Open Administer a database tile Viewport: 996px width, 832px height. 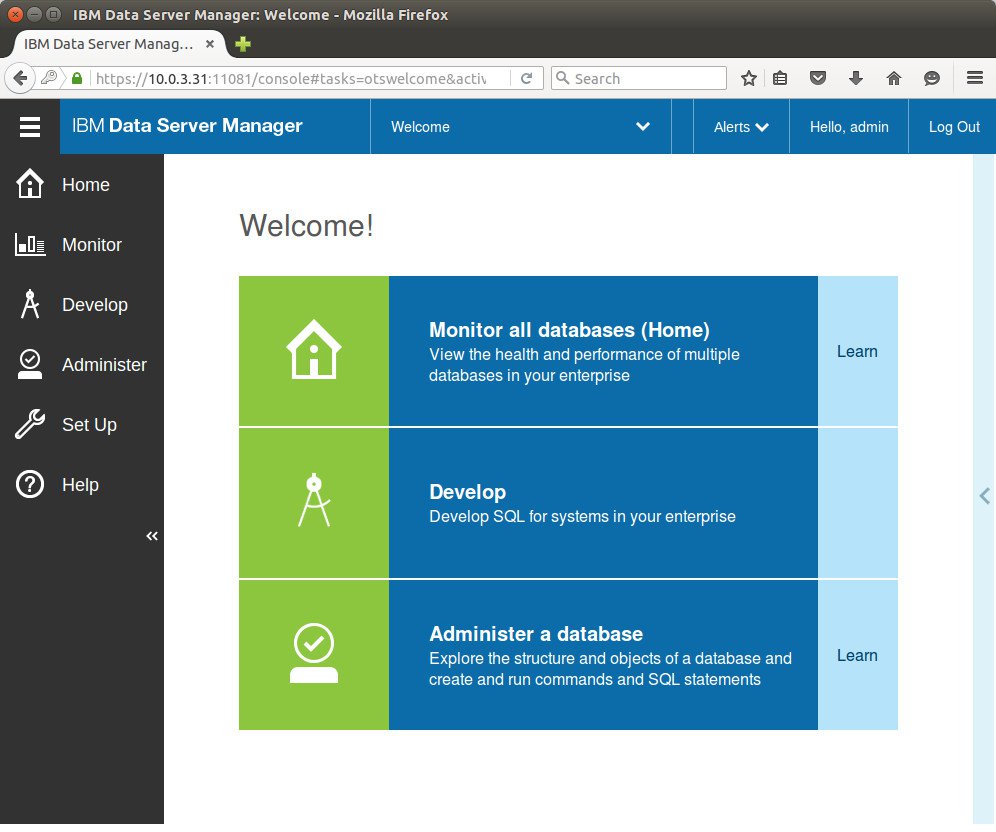click(603, 655)
